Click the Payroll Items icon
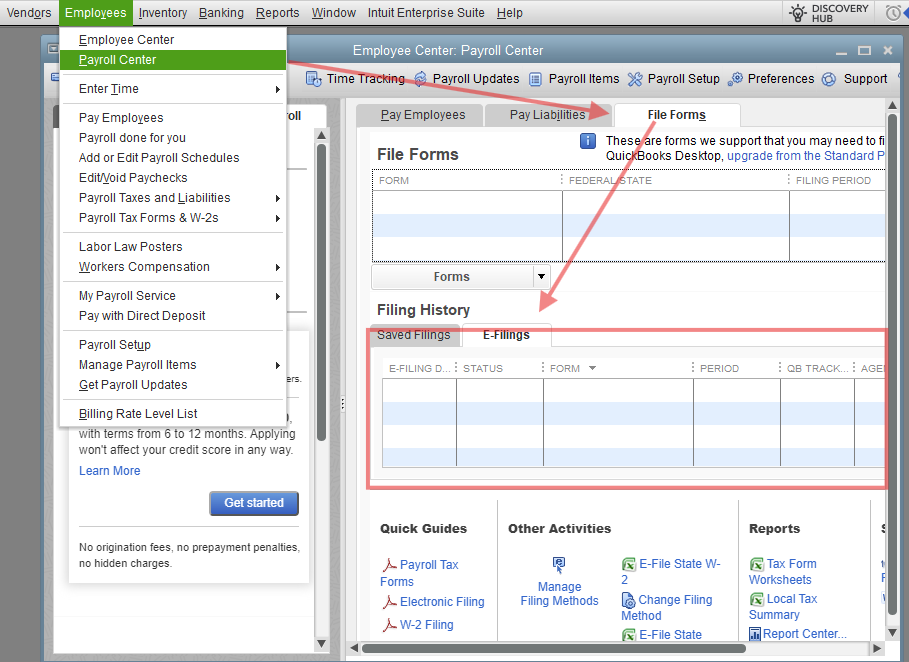 [x=536, y=79]
